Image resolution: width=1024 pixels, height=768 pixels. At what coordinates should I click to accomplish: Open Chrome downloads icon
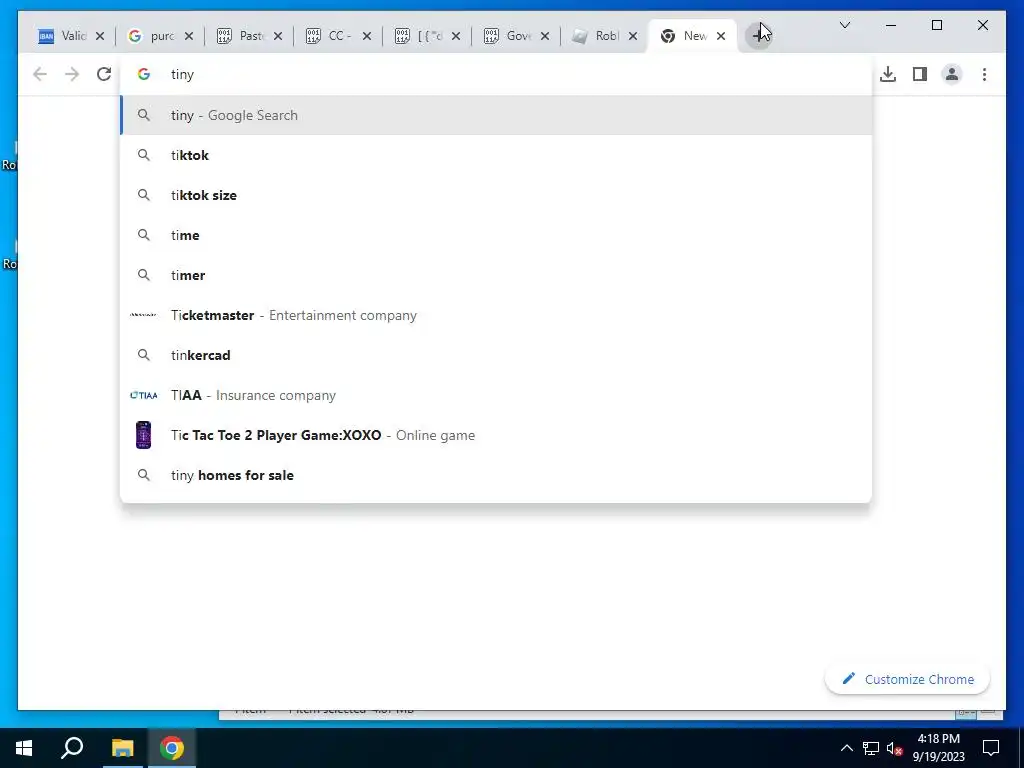888,74
